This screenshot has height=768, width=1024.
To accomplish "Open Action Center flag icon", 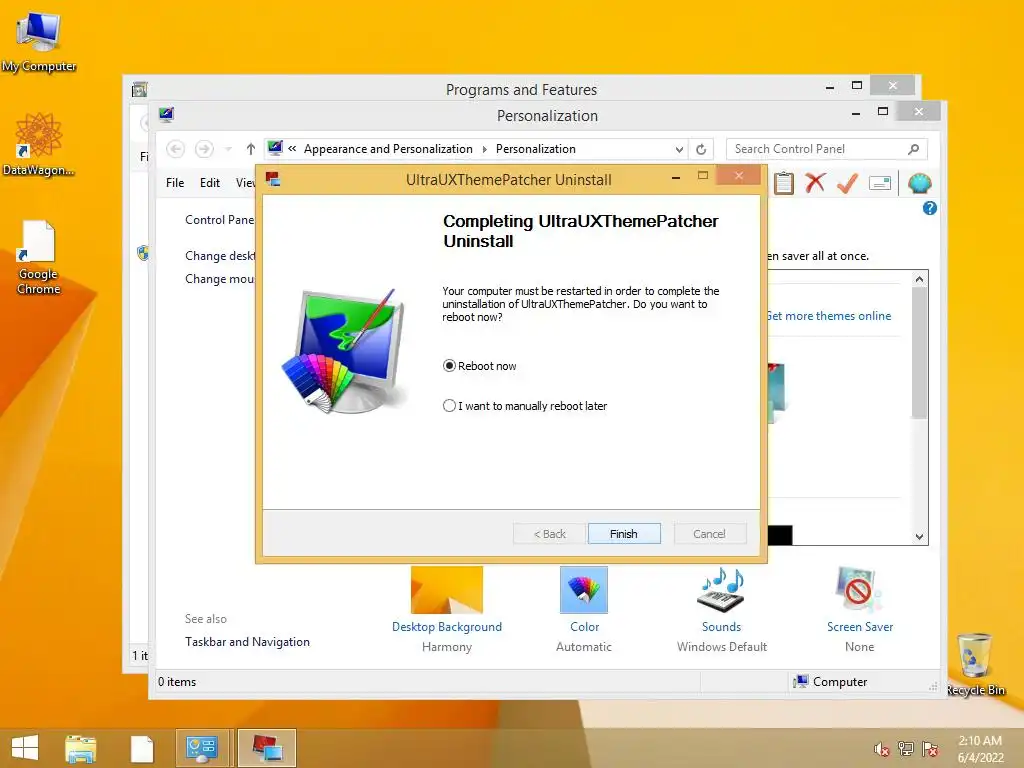I will coord(930,749).
